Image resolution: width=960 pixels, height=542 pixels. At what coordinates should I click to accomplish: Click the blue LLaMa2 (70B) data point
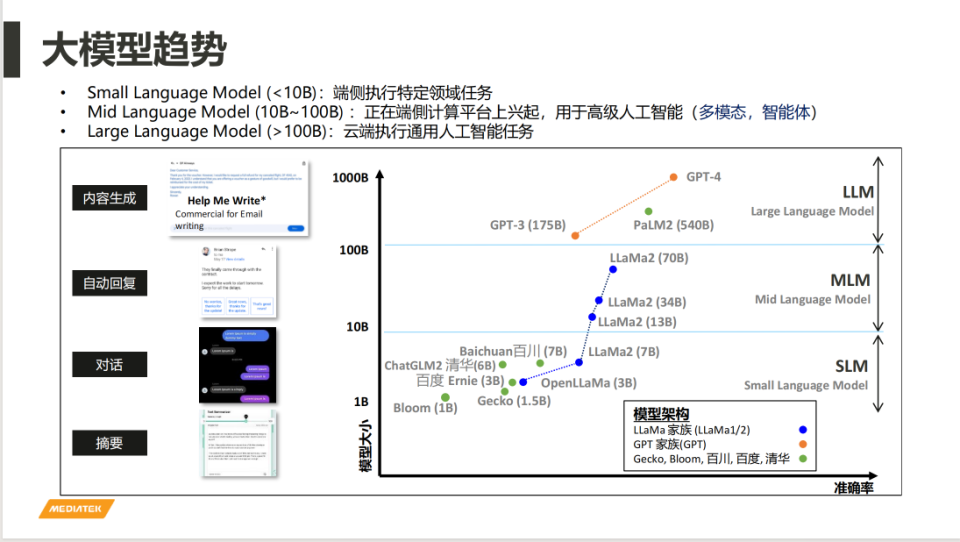pyautogui.click(x=613, y=269)
